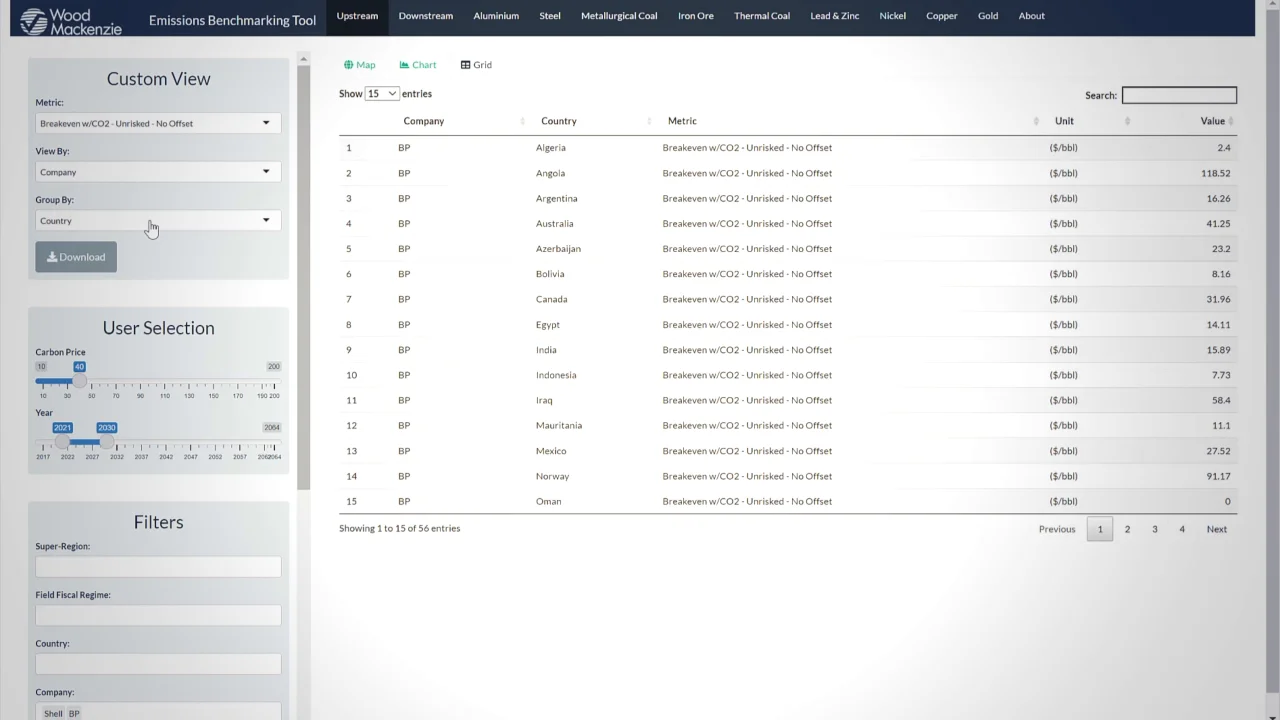This screenshot has height=720, width=1280.
Task: Open the Nickel tab
Action: 893,16
